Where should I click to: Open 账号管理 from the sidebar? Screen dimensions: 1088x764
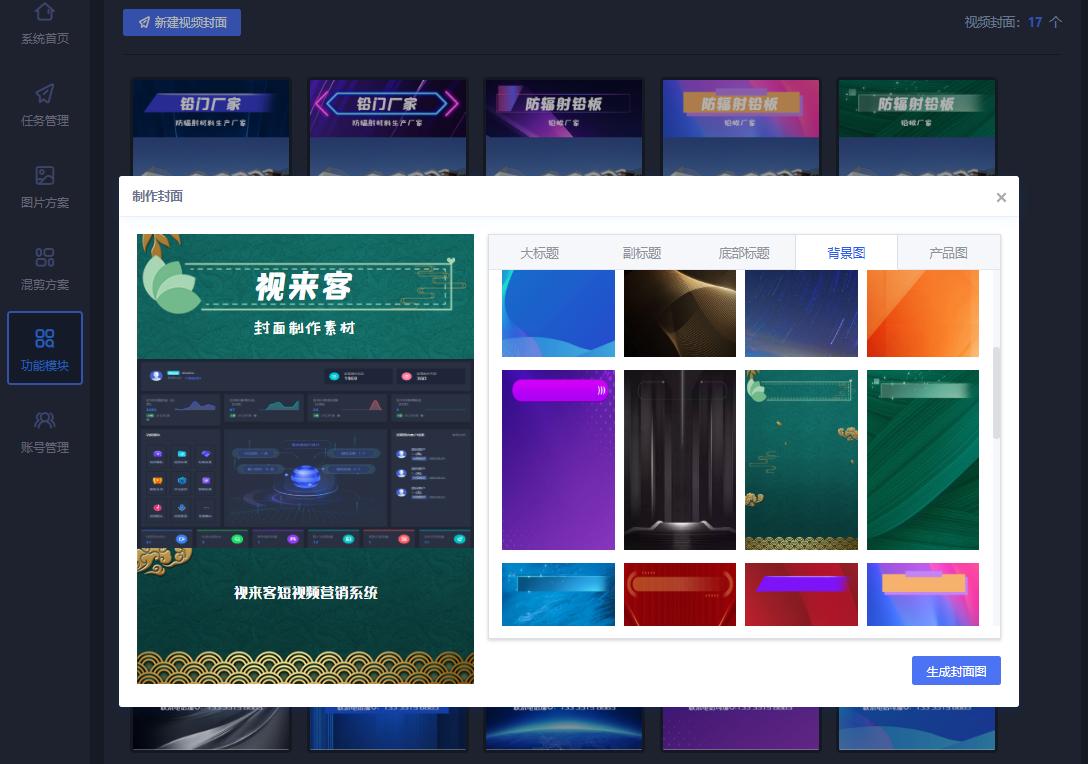click(x=44, y=431)
